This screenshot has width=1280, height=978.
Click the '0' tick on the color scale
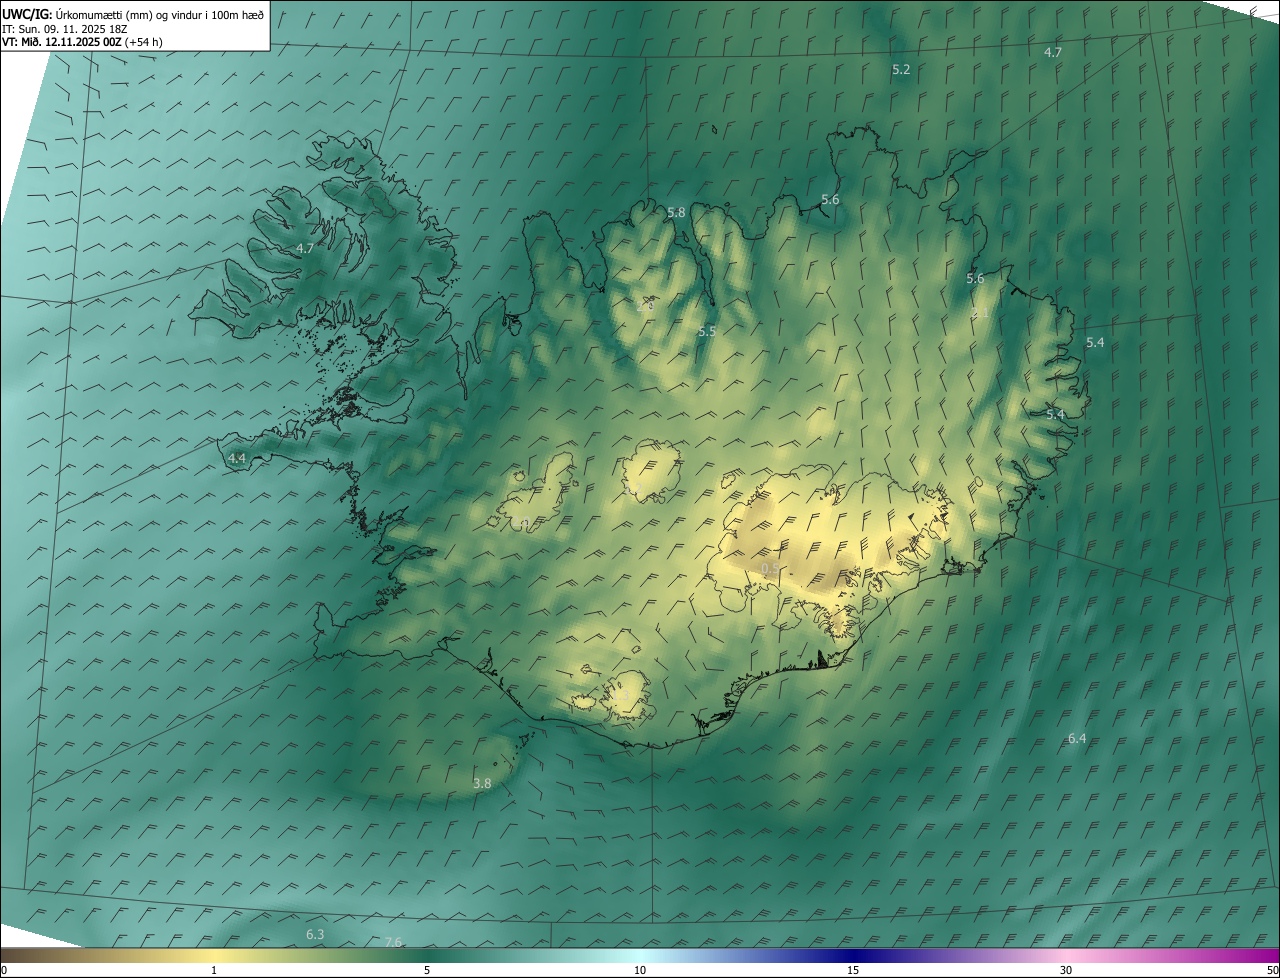coord(4,970)
